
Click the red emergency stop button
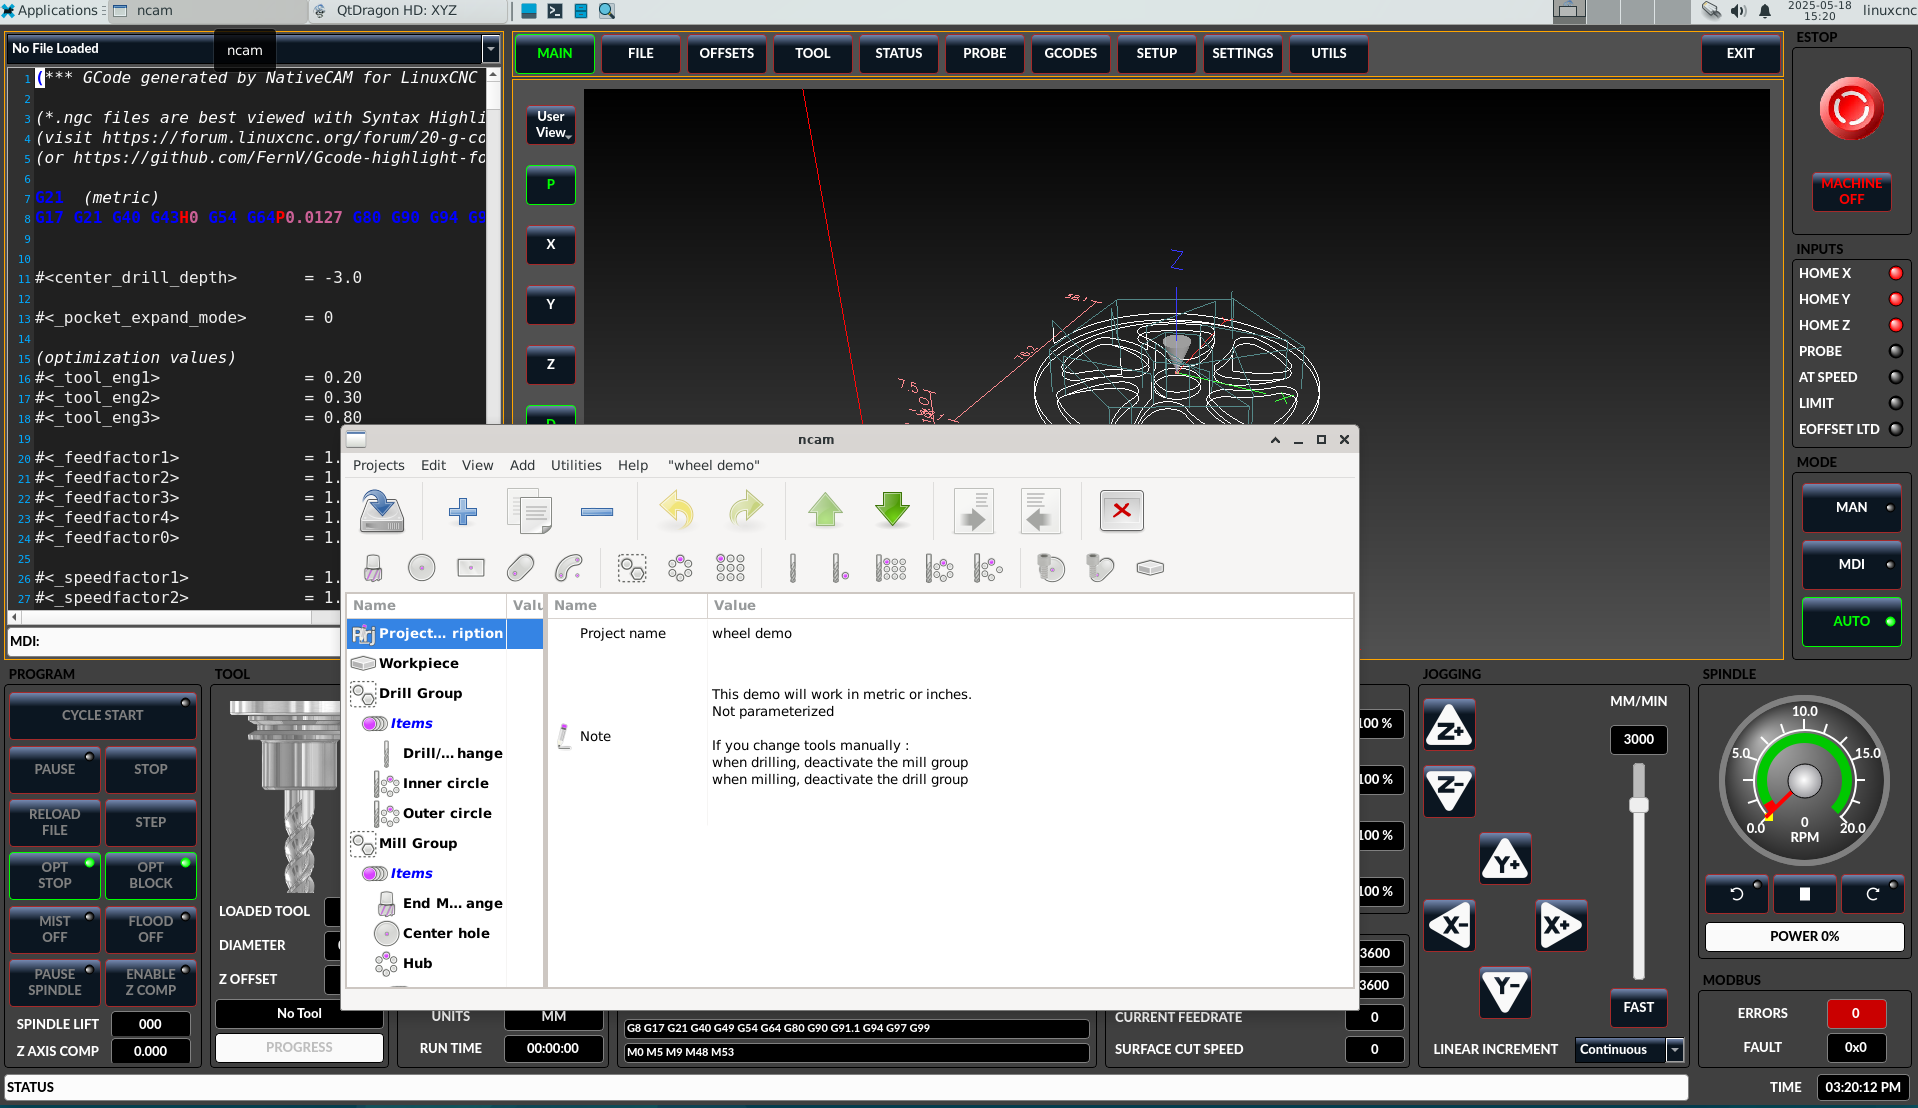(x=1851, y=108)
